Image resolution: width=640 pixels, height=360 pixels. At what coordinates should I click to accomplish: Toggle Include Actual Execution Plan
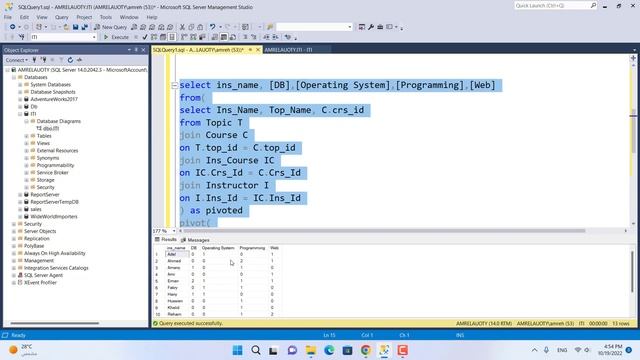pos(184,37)
